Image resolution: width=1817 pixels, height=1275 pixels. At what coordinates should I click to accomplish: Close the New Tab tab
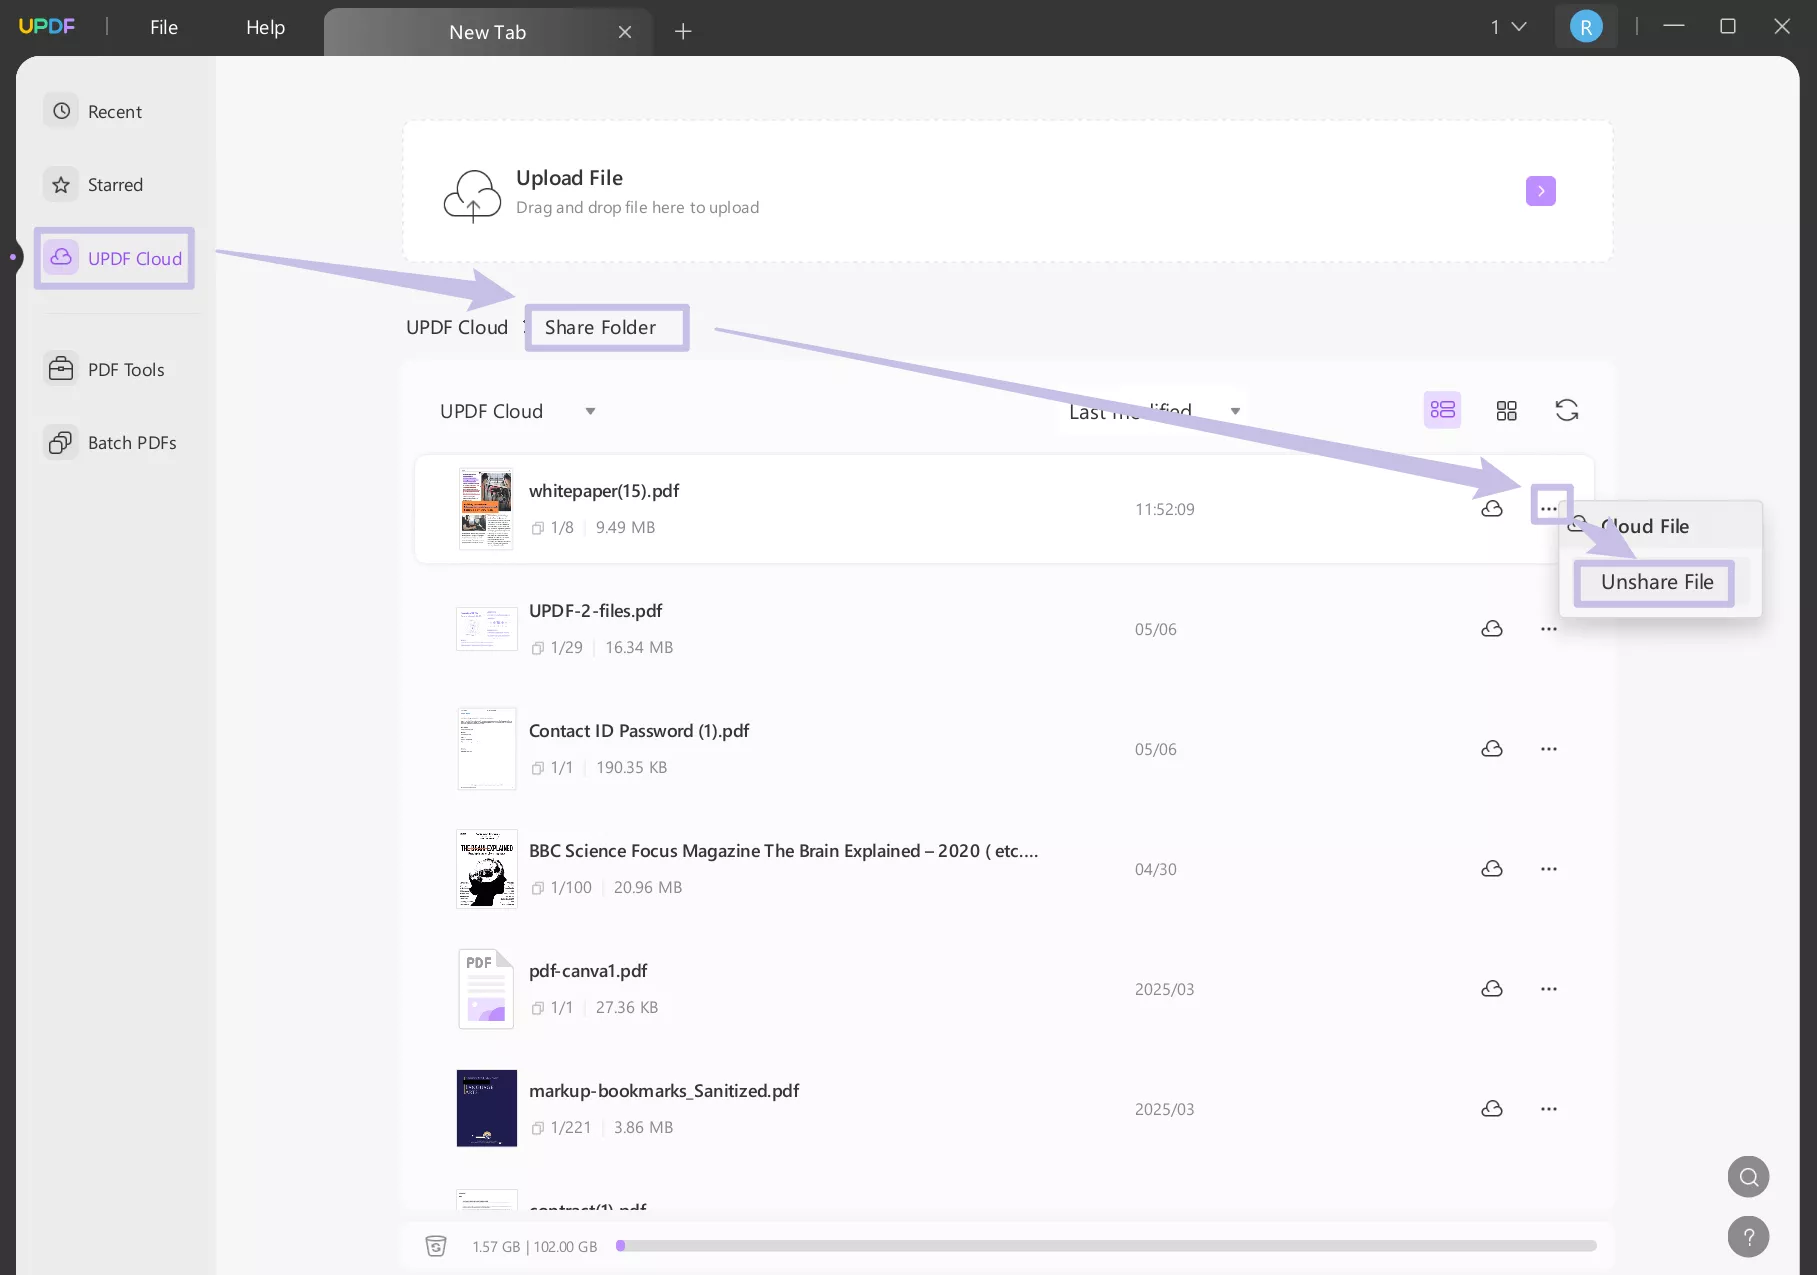coord(625,32)
